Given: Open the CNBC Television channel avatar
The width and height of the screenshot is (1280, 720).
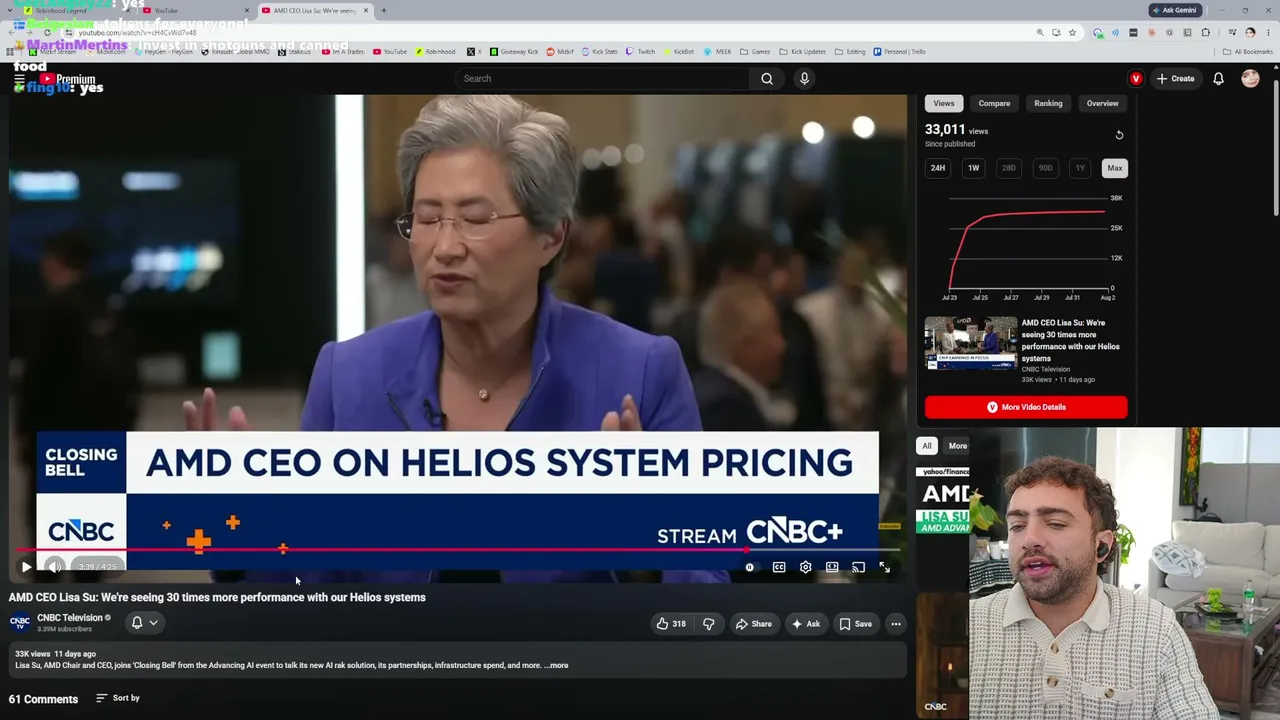Looking at the screenshot, I should pos(19,623).
